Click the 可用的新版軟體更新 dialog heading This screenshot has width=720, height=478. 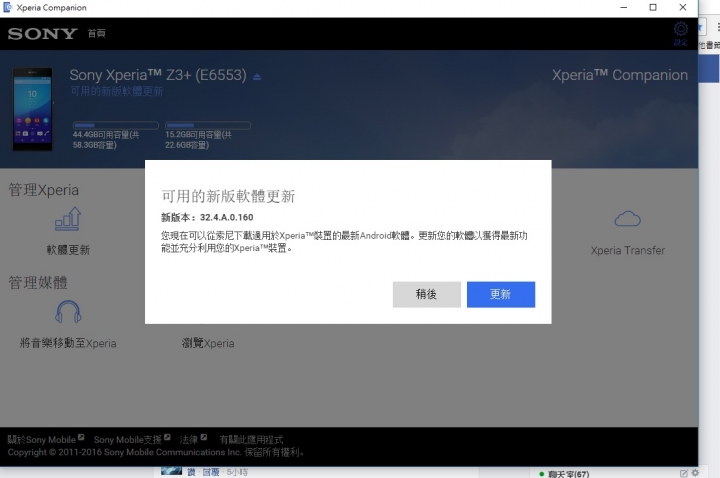click(x=228, y=196)
